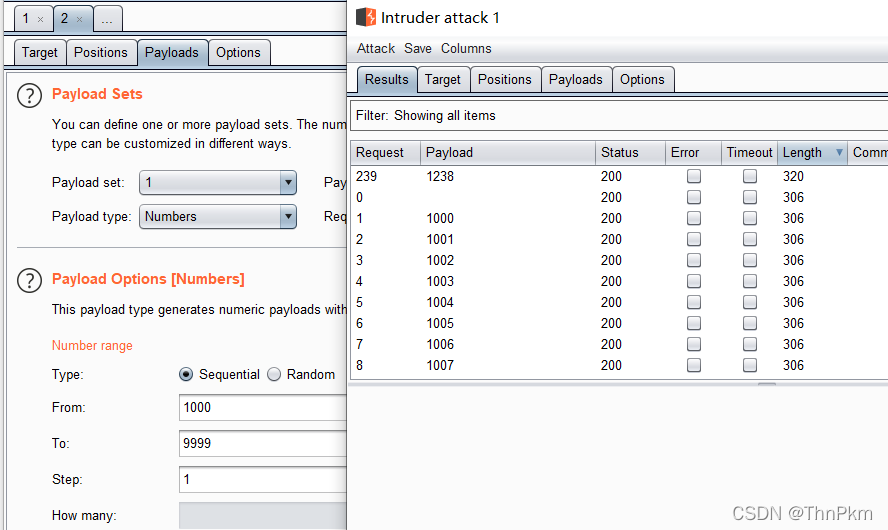Switch to Payloads tab in attack window
Screen dimensions: 888x530
576,79
